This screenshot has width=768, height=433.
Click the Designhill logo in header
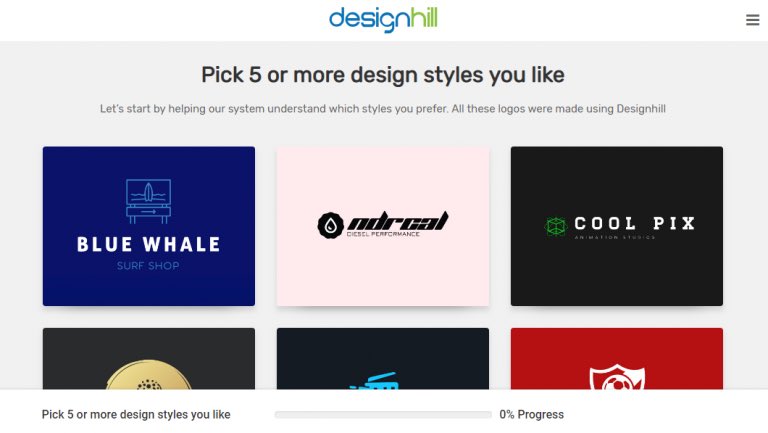coord(383,20)
